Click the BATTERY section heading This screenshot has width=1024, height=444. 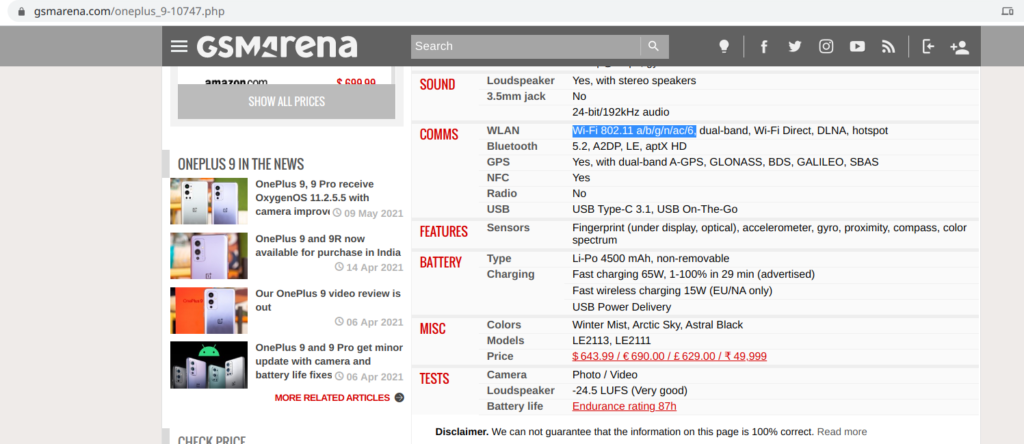point(441,262)
